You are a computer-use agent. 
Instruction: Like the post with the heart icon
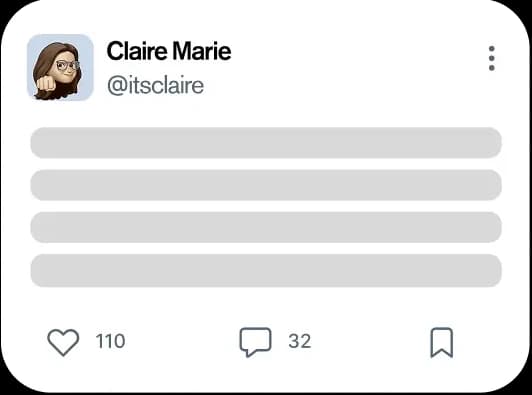tap(63, 342)
